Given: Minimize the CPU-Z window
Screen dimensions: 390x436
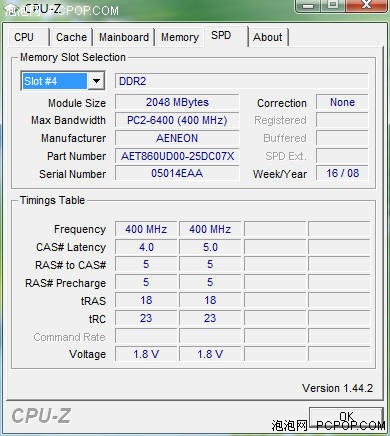Looking at the screenshot, I should [308, 5].
